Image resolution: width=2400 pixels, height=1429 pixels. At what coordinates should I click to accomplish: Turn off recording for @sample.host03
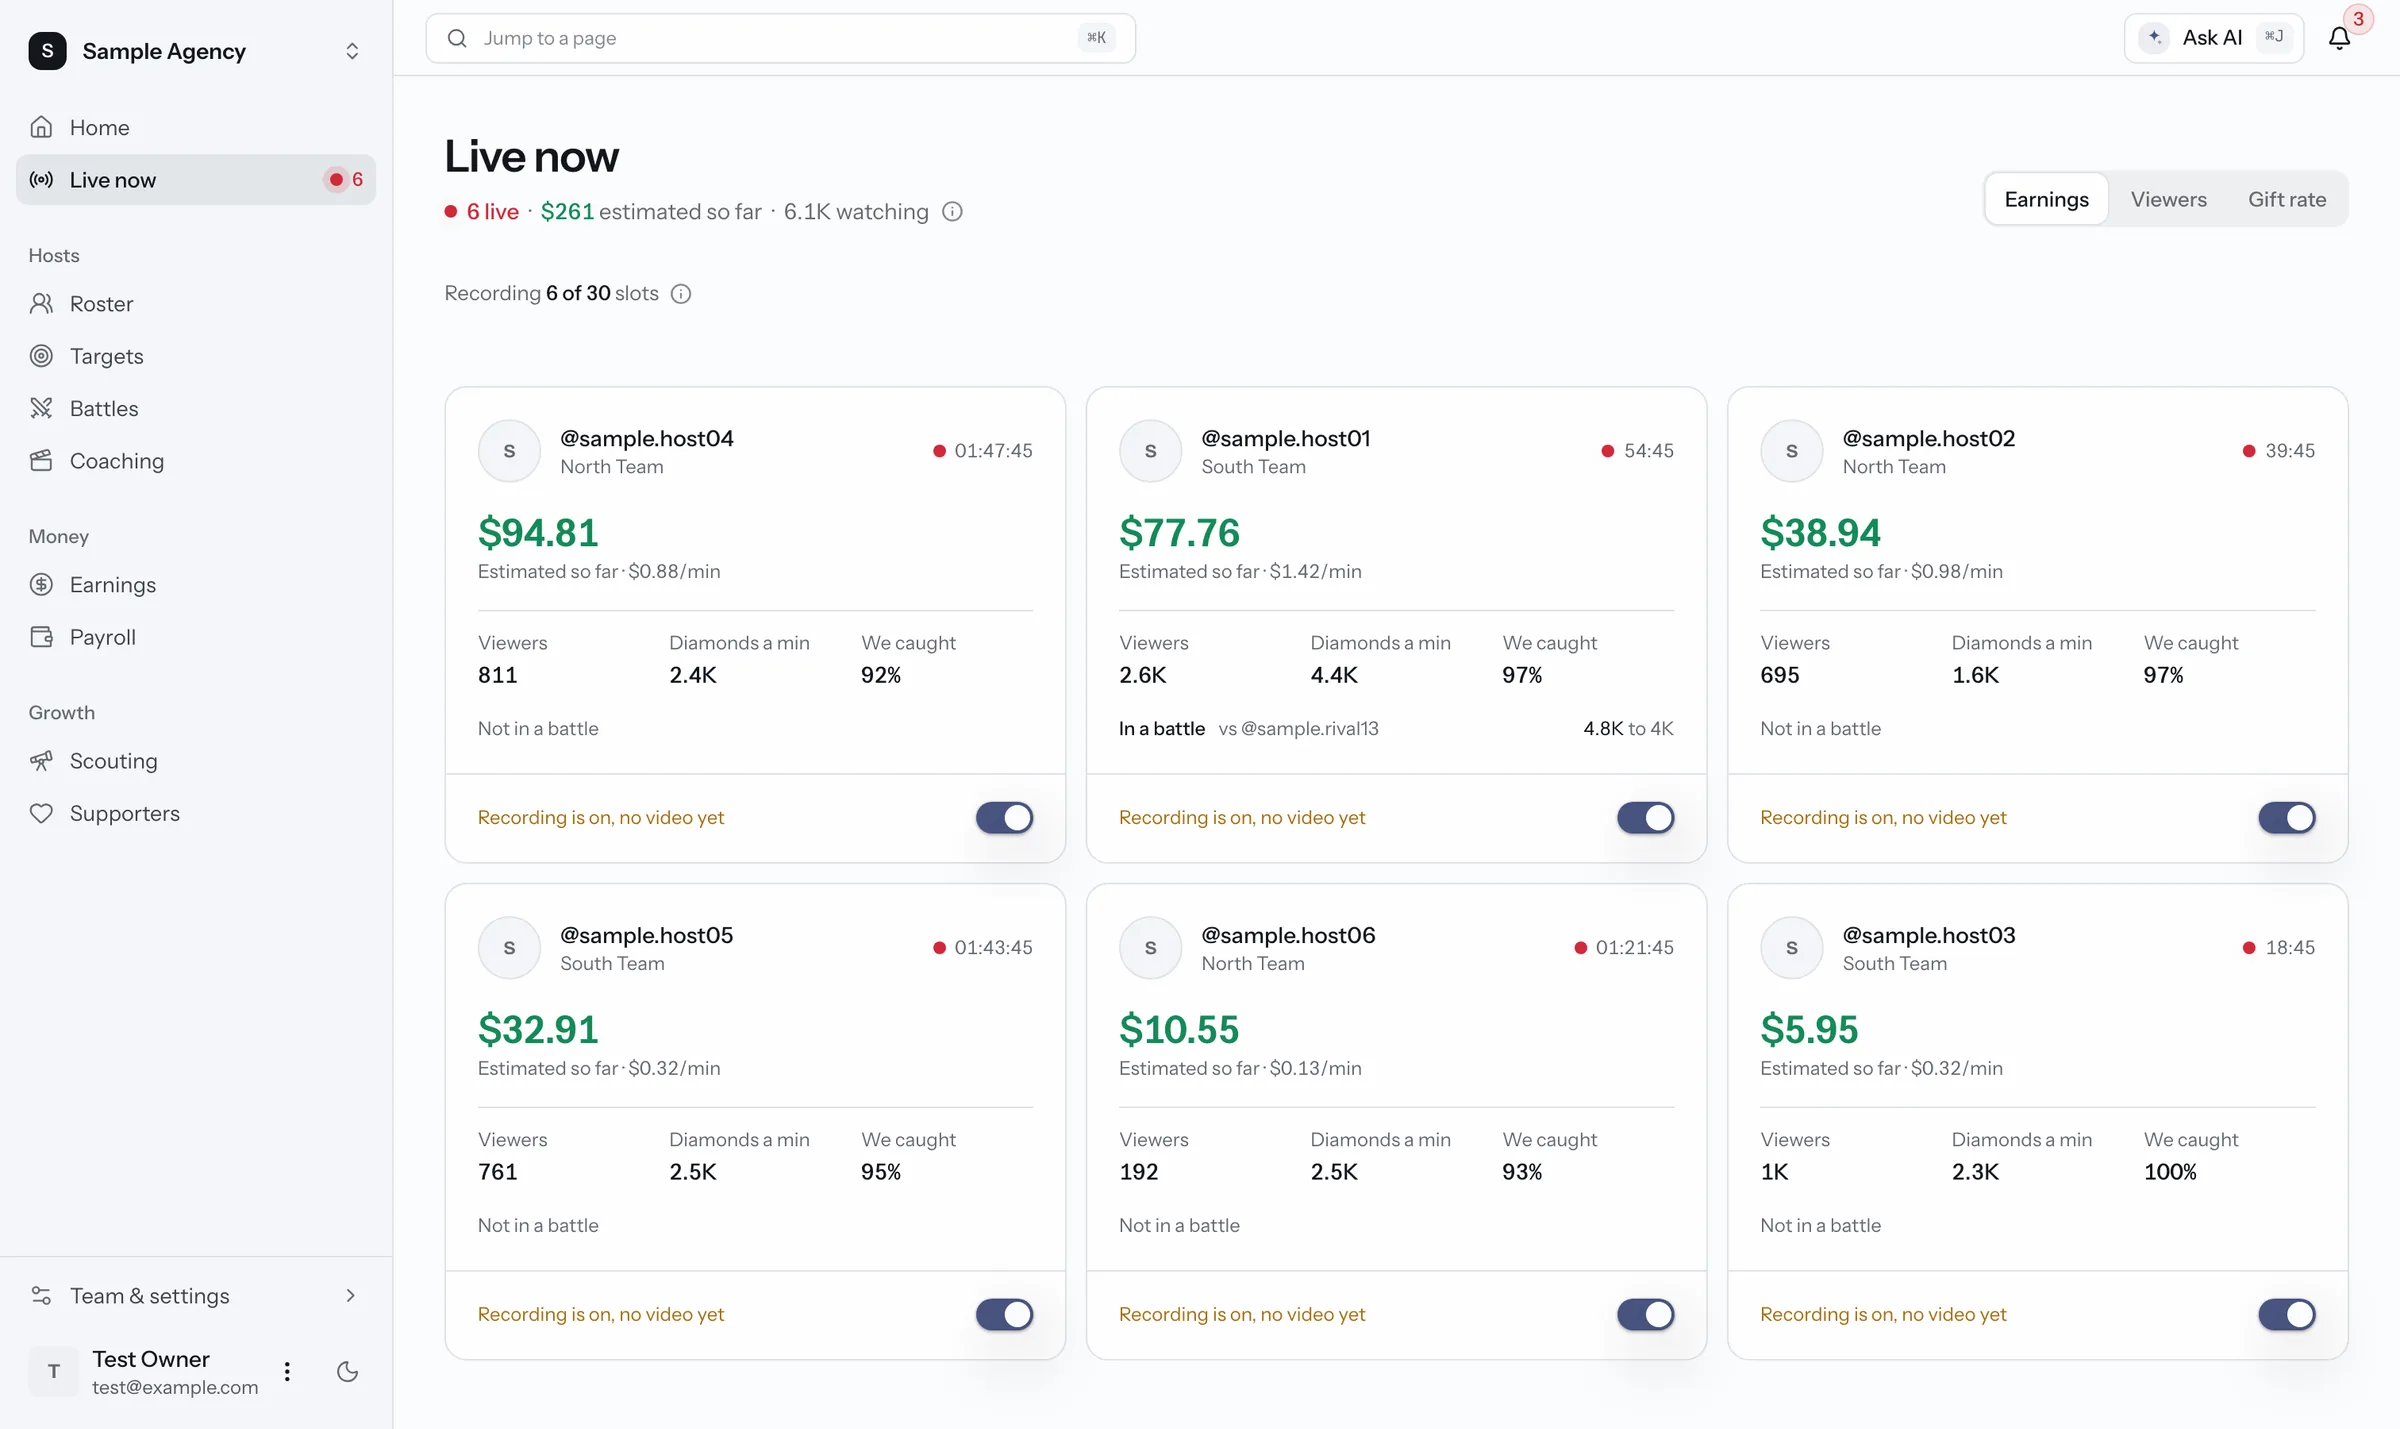point(2286,1315)
